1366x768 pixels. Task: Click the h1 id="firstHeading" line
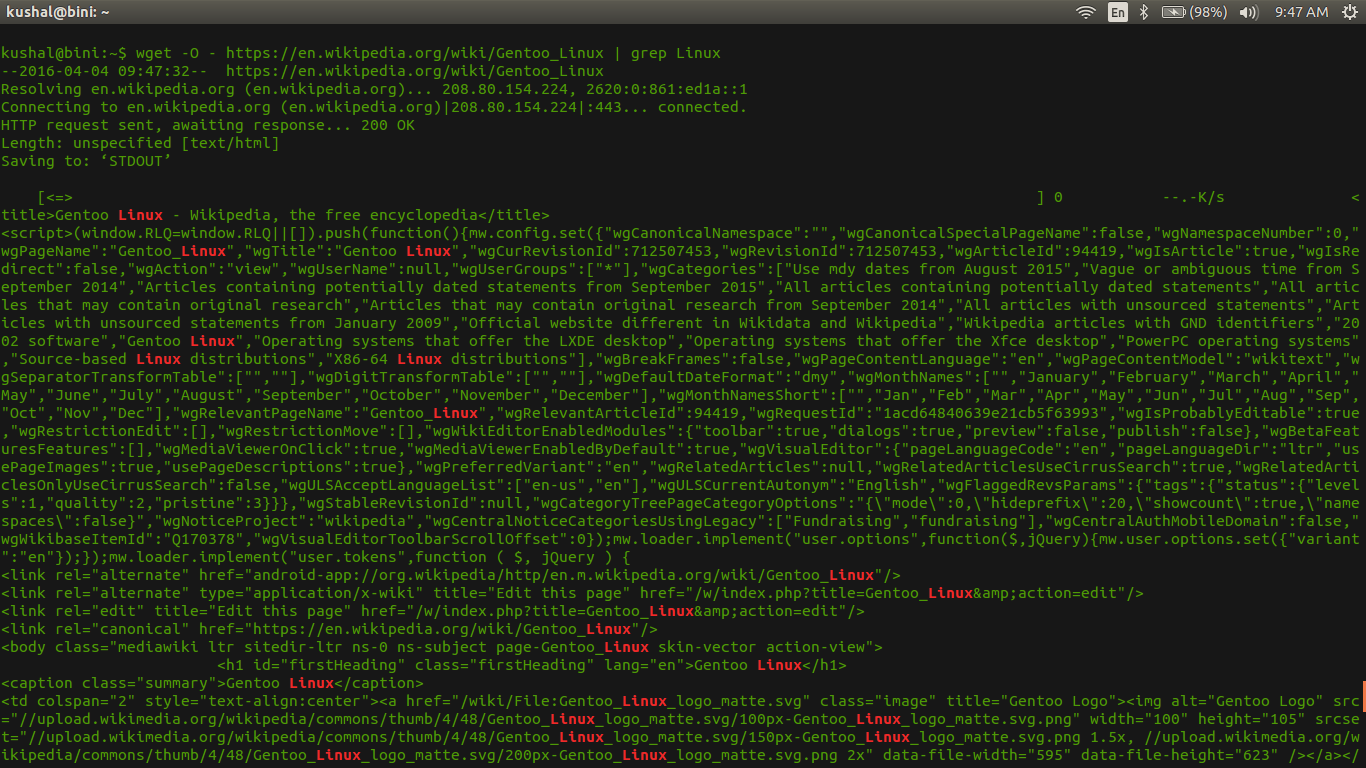click(532, 665)
